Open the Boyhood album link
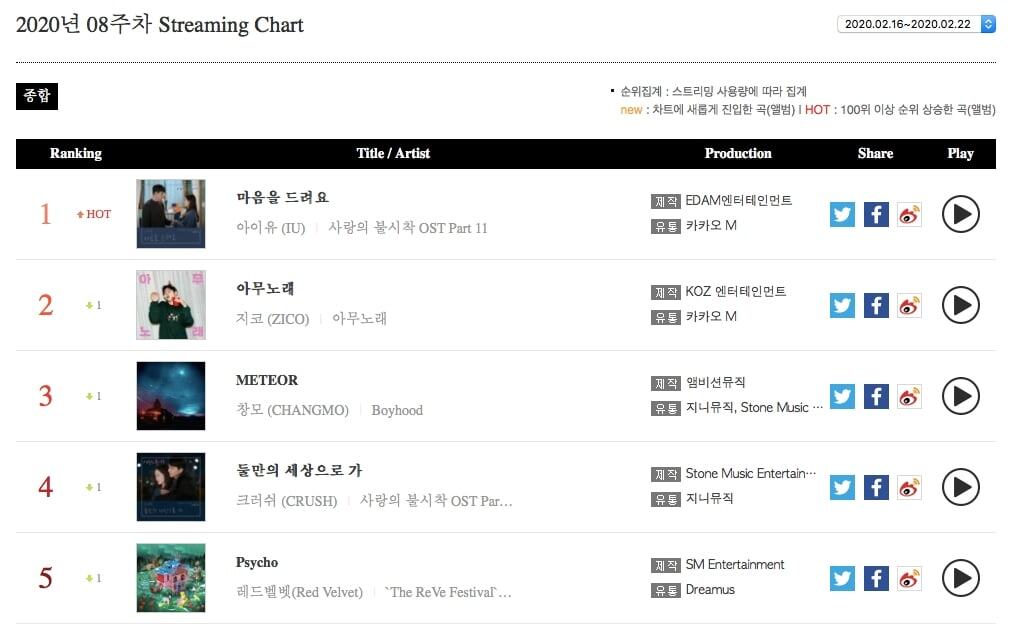 [x=397, y=410]
